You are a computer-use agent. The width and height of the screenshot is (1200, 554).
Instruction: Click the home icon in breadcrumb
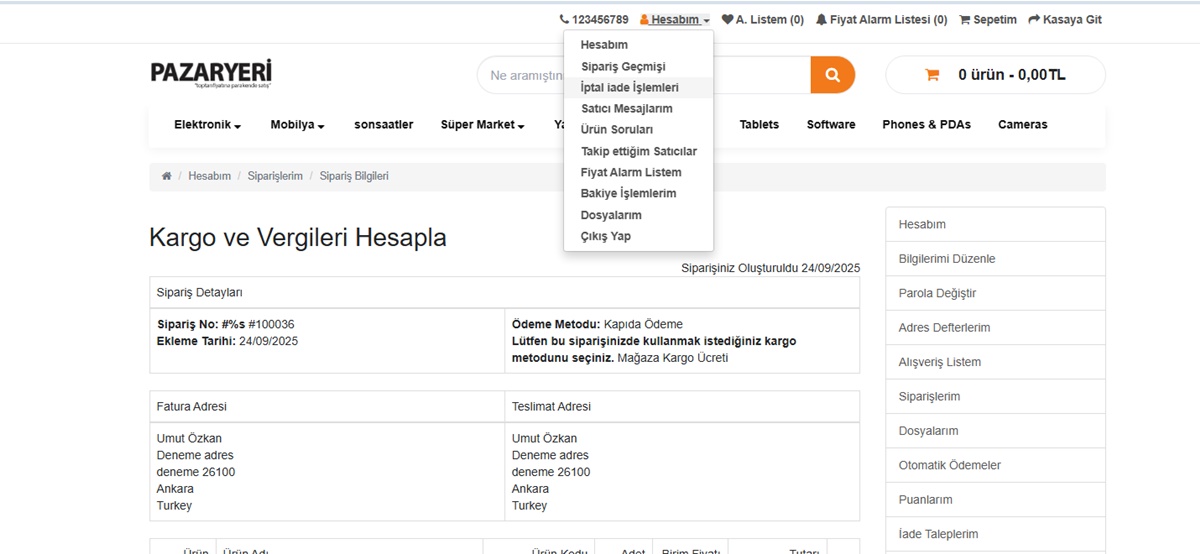(x=166, y=176)
